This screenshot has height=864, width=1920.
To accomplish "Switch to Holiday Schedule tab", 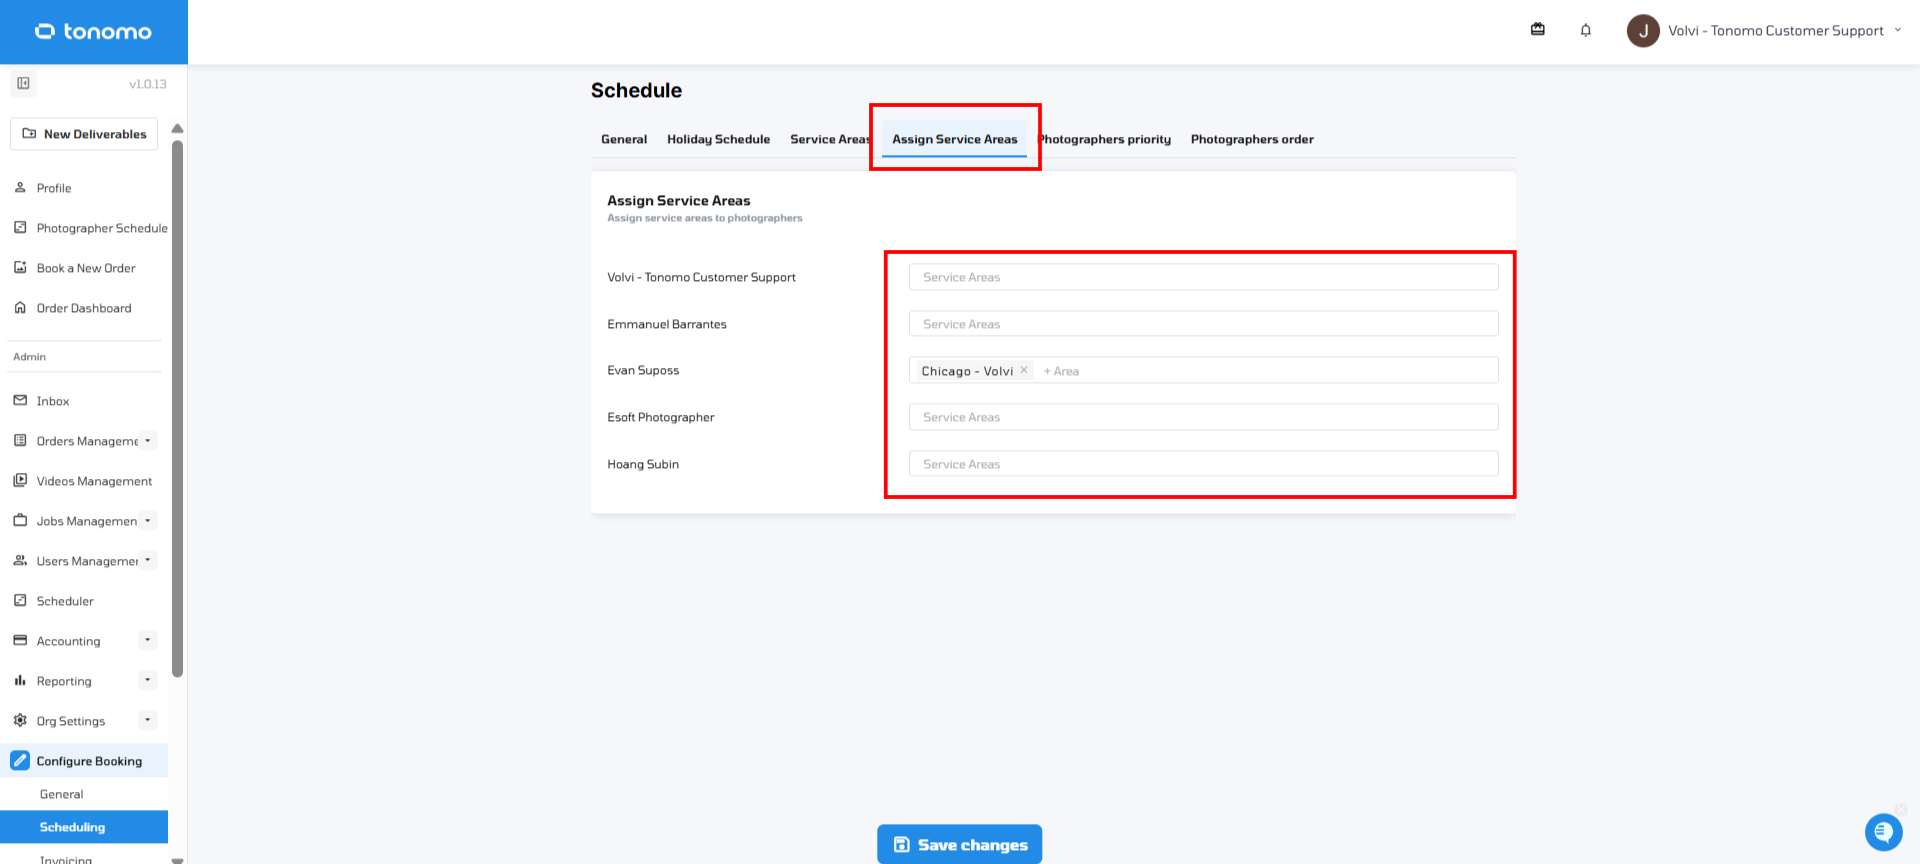I will (718, 139).
